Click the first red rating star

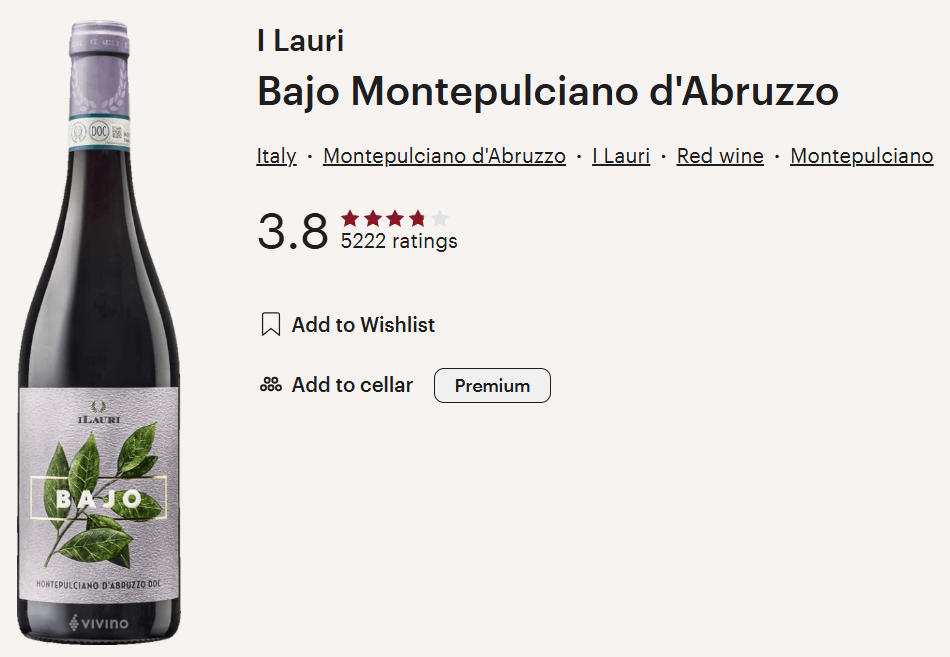(350, 218)
